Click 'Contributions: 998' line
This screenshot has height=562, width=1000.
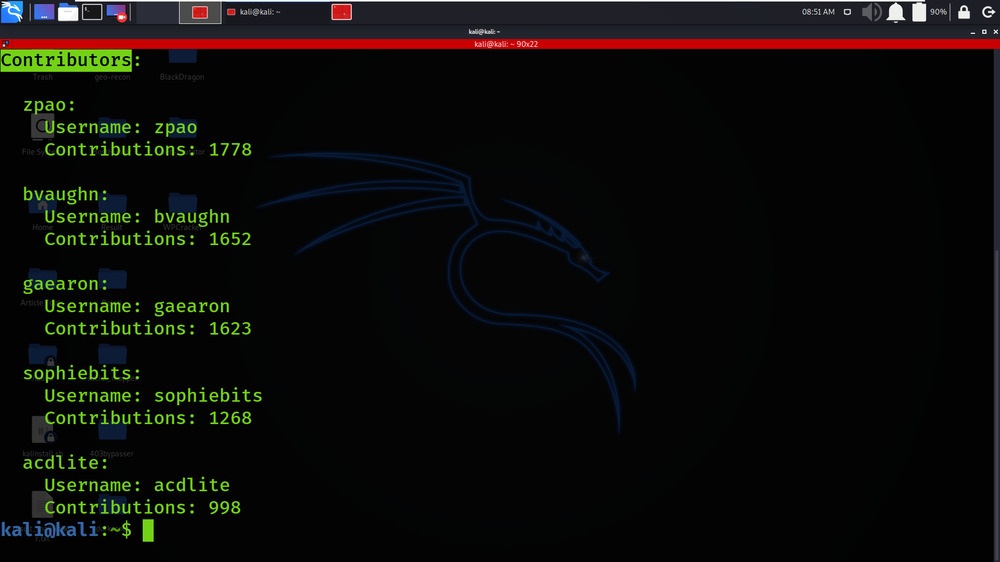click(142, 508)
